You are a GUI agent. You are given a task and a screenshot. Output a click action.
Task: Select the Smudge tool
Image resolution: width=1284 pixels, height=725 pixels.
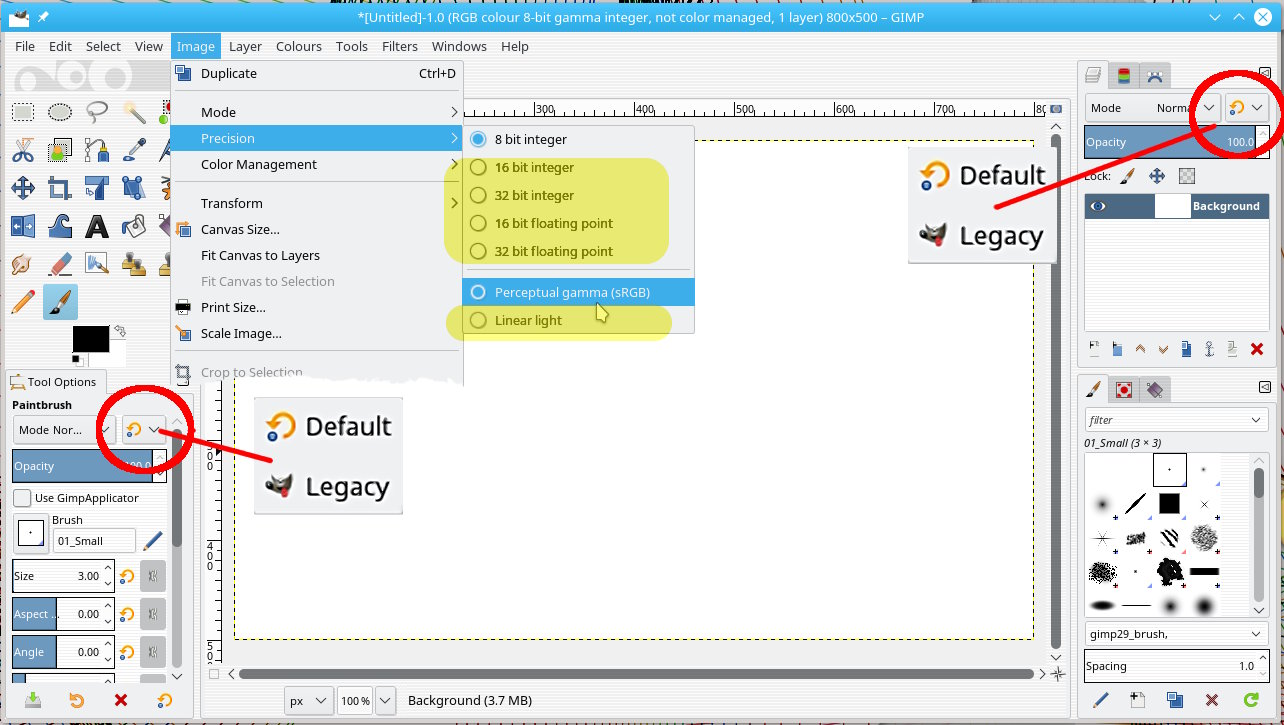pos(23,264)
